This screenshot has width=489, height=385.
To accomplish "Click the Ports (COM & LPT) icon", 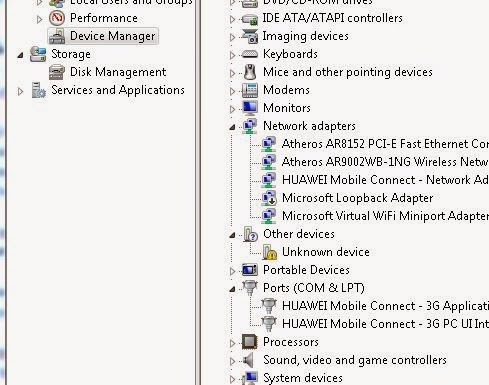I will 250,288.
